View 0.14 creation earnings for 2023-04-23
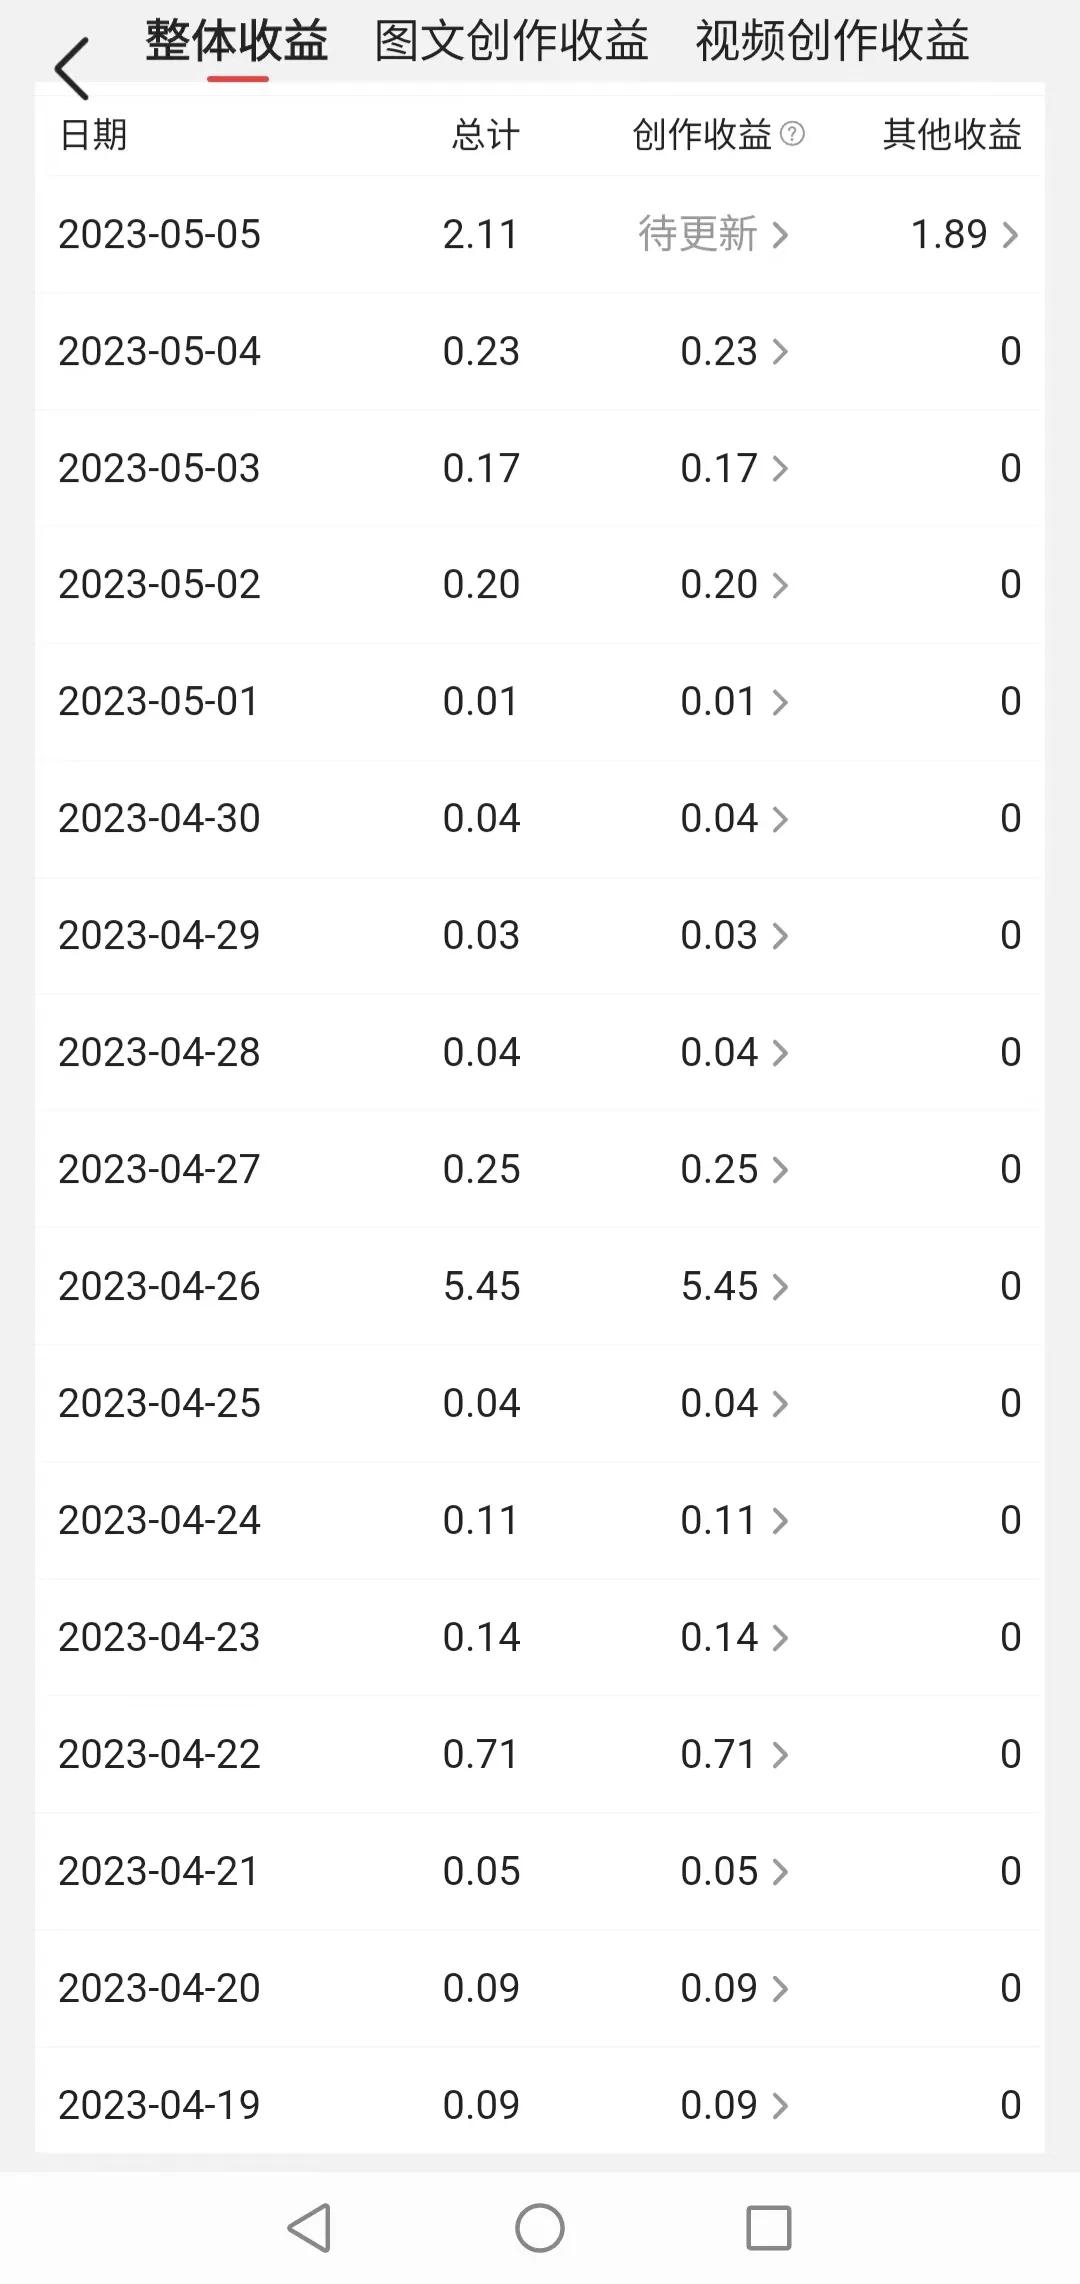 [734, 1637]
